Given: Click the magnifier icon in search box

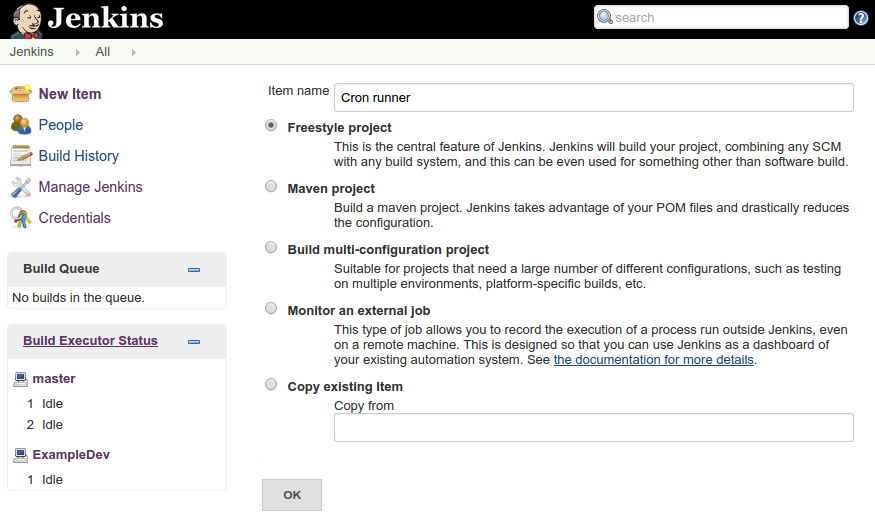Looking at the screenshot, I should pos(605,17).
